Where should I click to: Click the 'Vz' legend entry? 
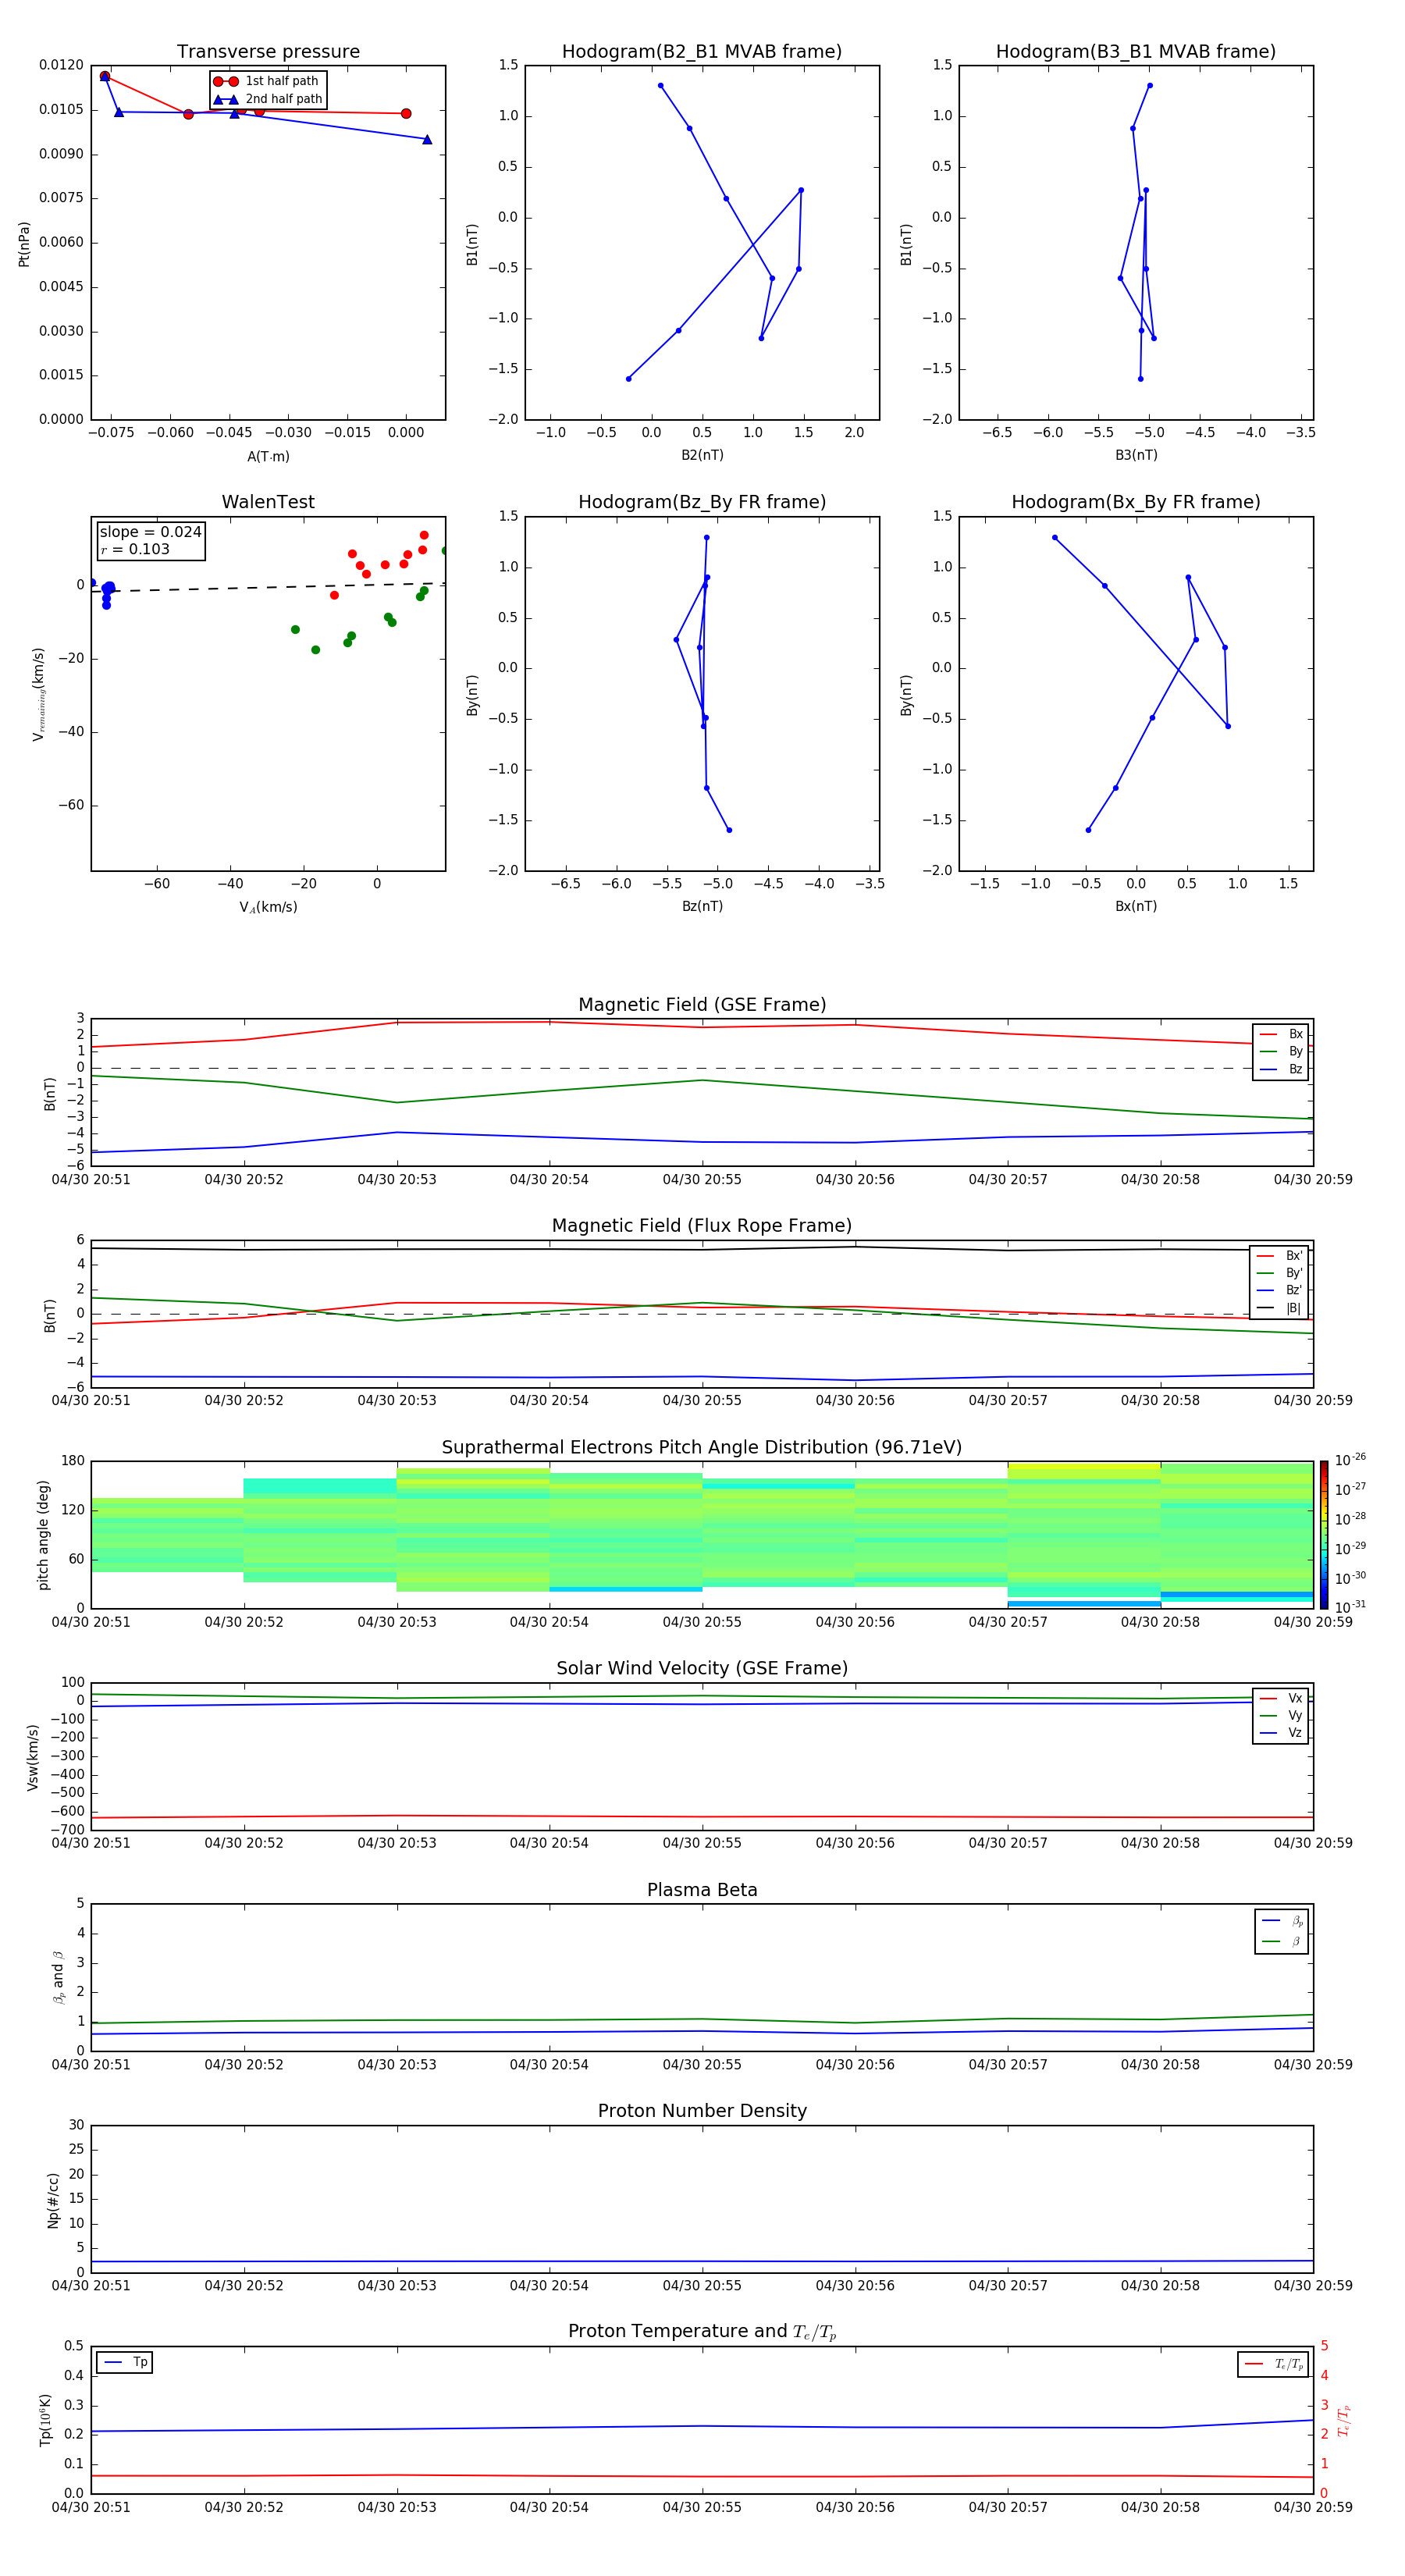point(1282,1733)
